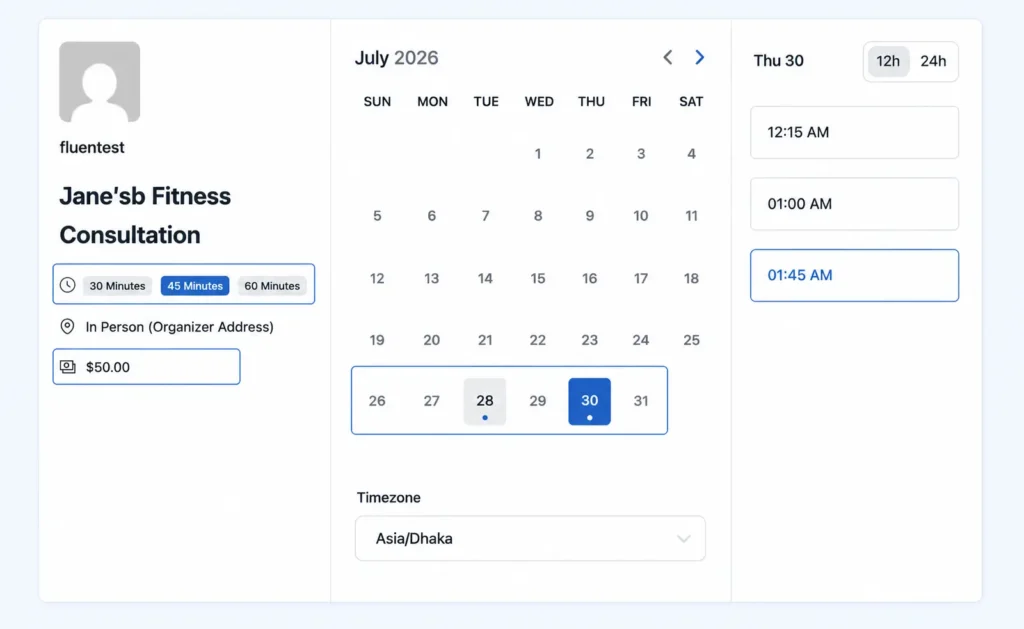Click the $50.00 price field
The image size is (1024, 629).
coord(146,366)
